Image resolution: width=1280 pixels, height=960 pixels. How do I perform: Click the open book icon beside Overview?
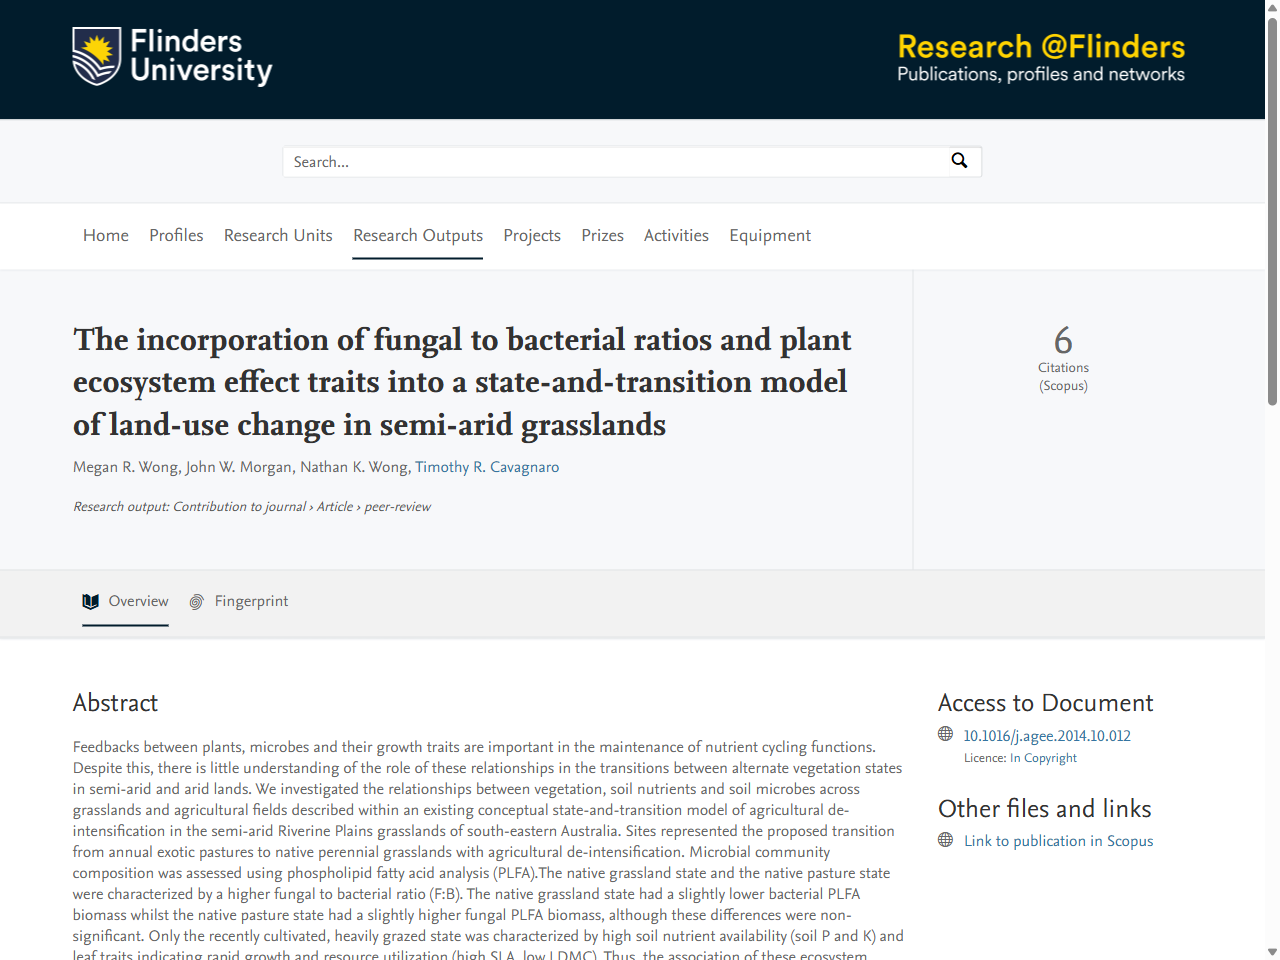(x=91, y=601)
